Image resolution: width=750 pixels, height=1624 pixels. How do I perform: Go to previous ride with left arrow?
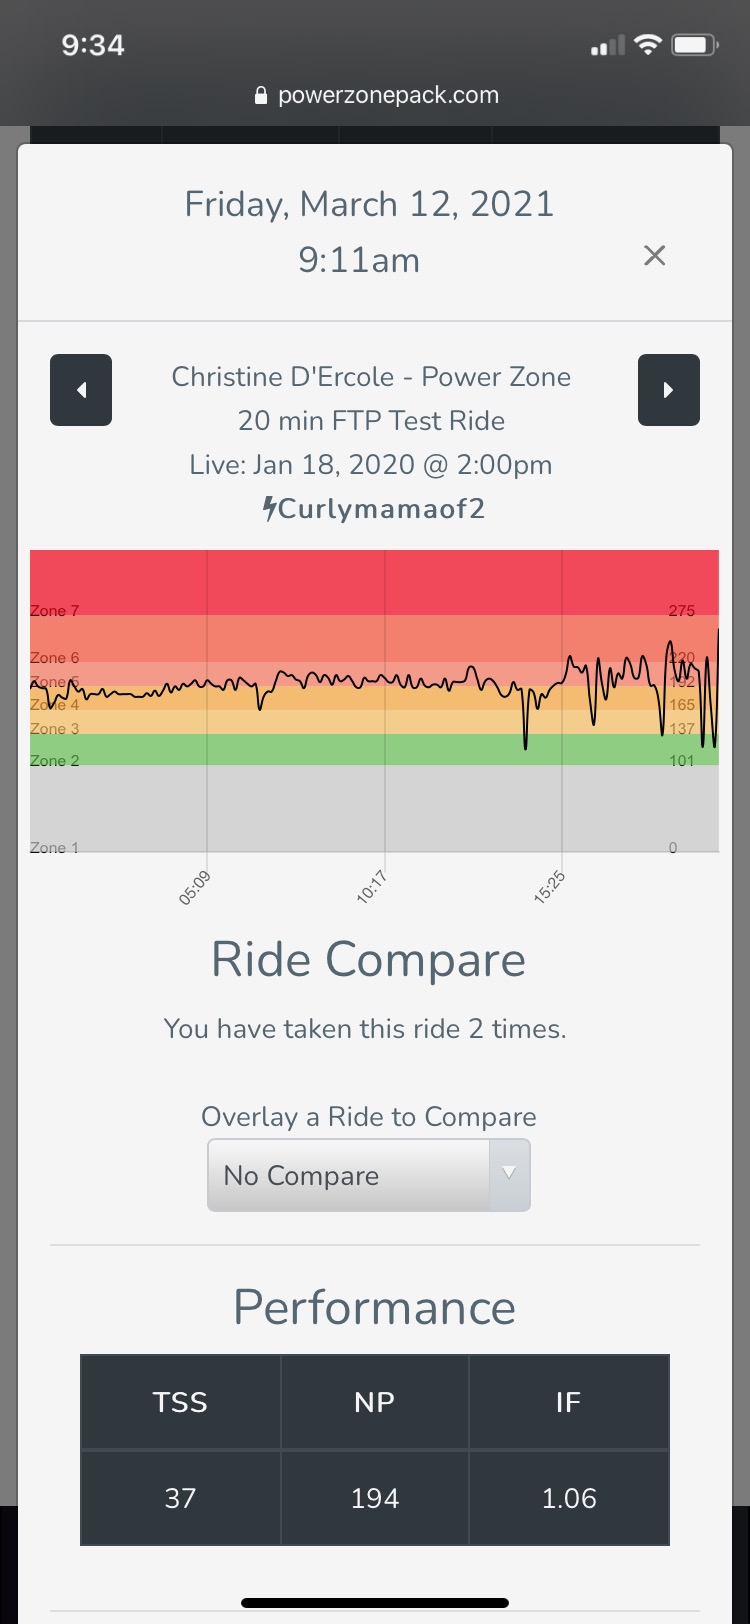[x=81, y=390]
